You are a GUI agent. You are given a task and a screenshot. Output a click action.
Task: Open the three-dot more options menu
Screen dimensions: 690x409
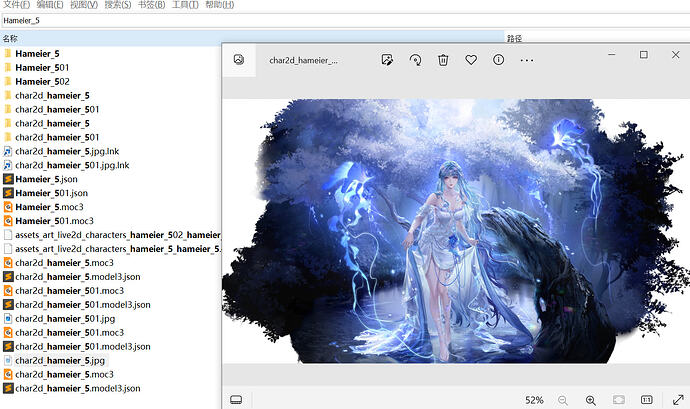click(527, 60)
